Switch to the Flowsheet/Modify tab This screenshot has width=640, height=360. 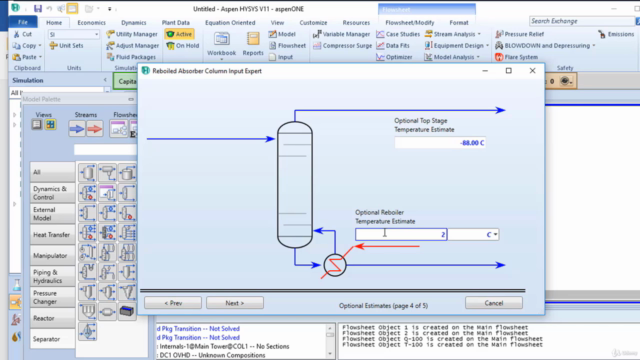410,22
